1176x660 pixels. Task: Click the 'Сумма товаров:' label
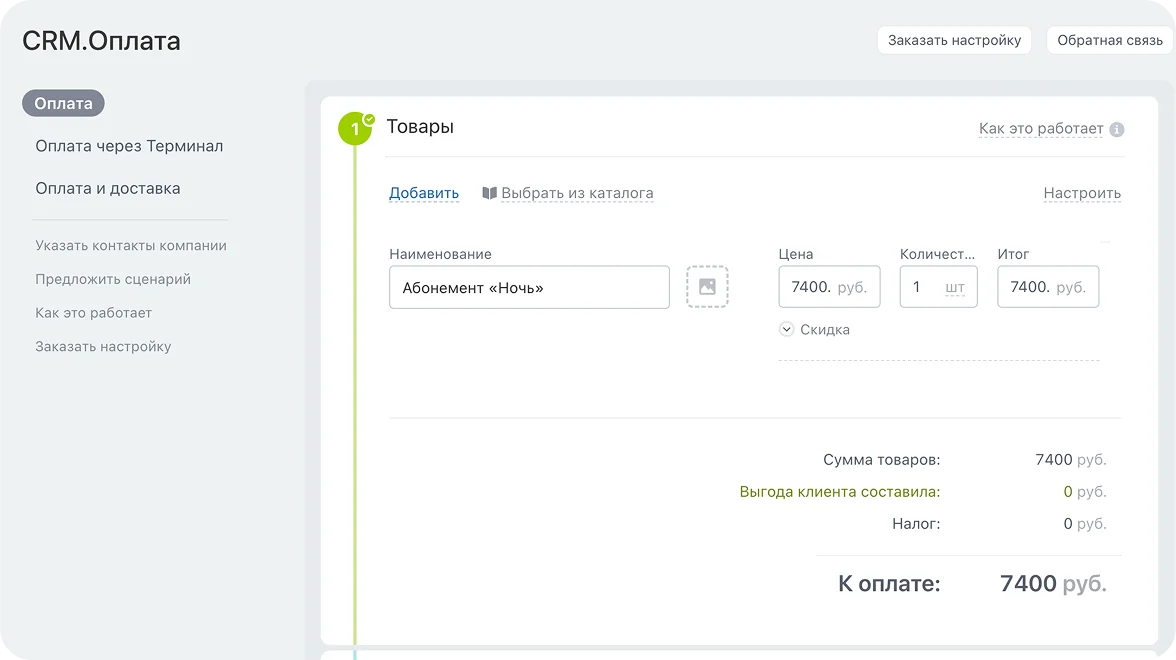point(881,460)
